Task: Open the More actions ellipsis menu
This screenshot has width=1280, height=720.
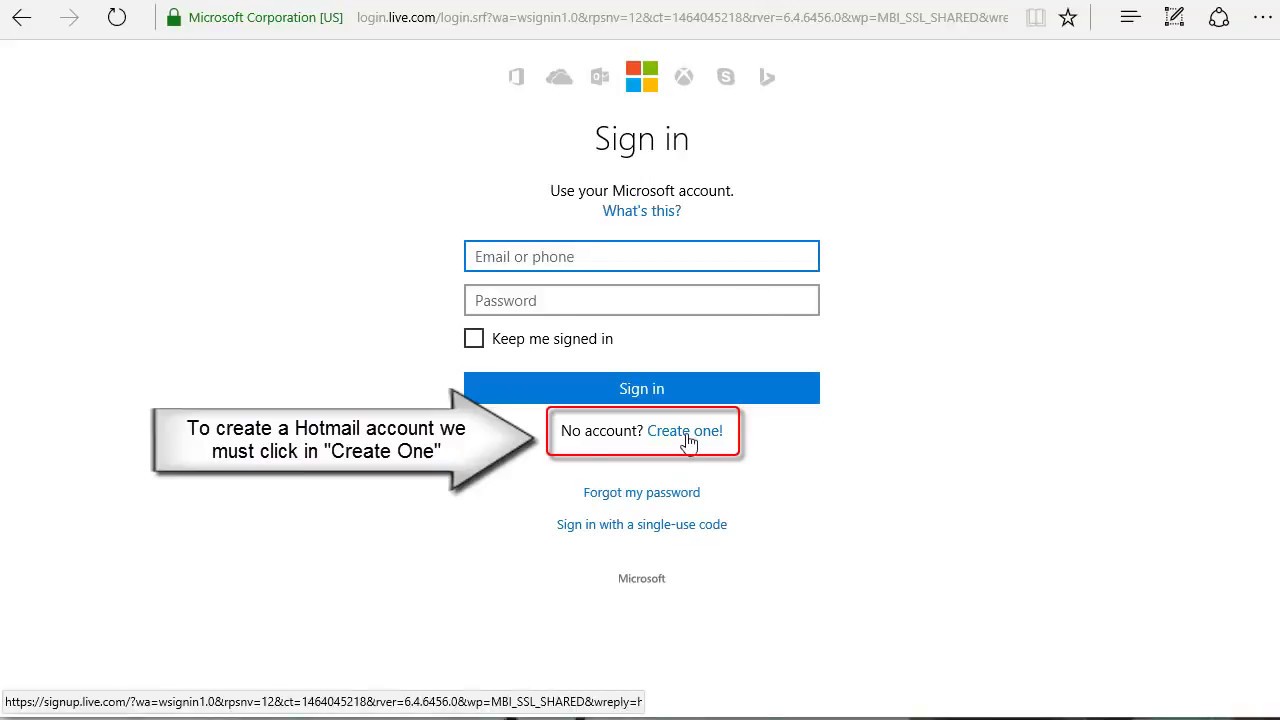Action: (1262, 17)
